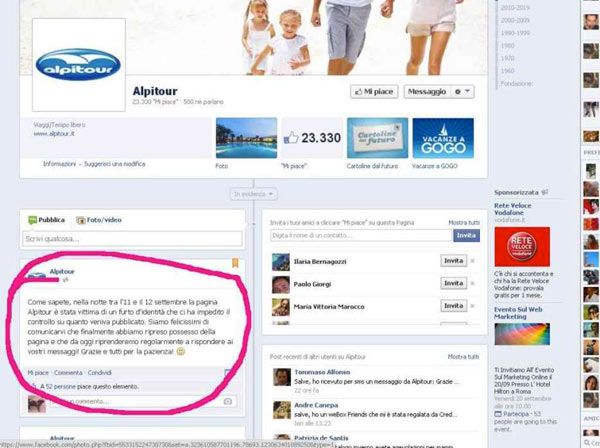Invite Maria Vittoria Marocco to like the page
600x448 pixels.
(x=454, y=306)
